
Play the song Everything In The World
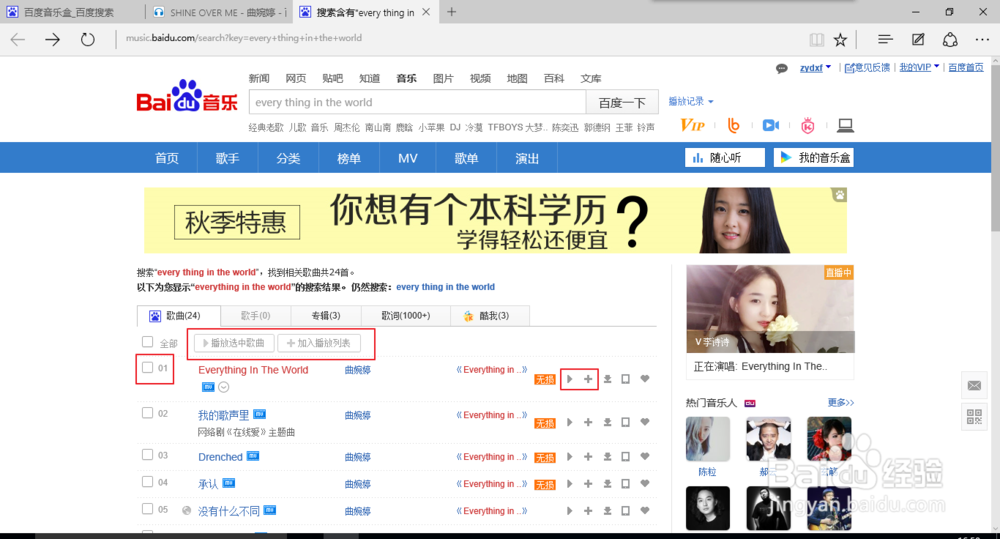click(x=570, y=379)
